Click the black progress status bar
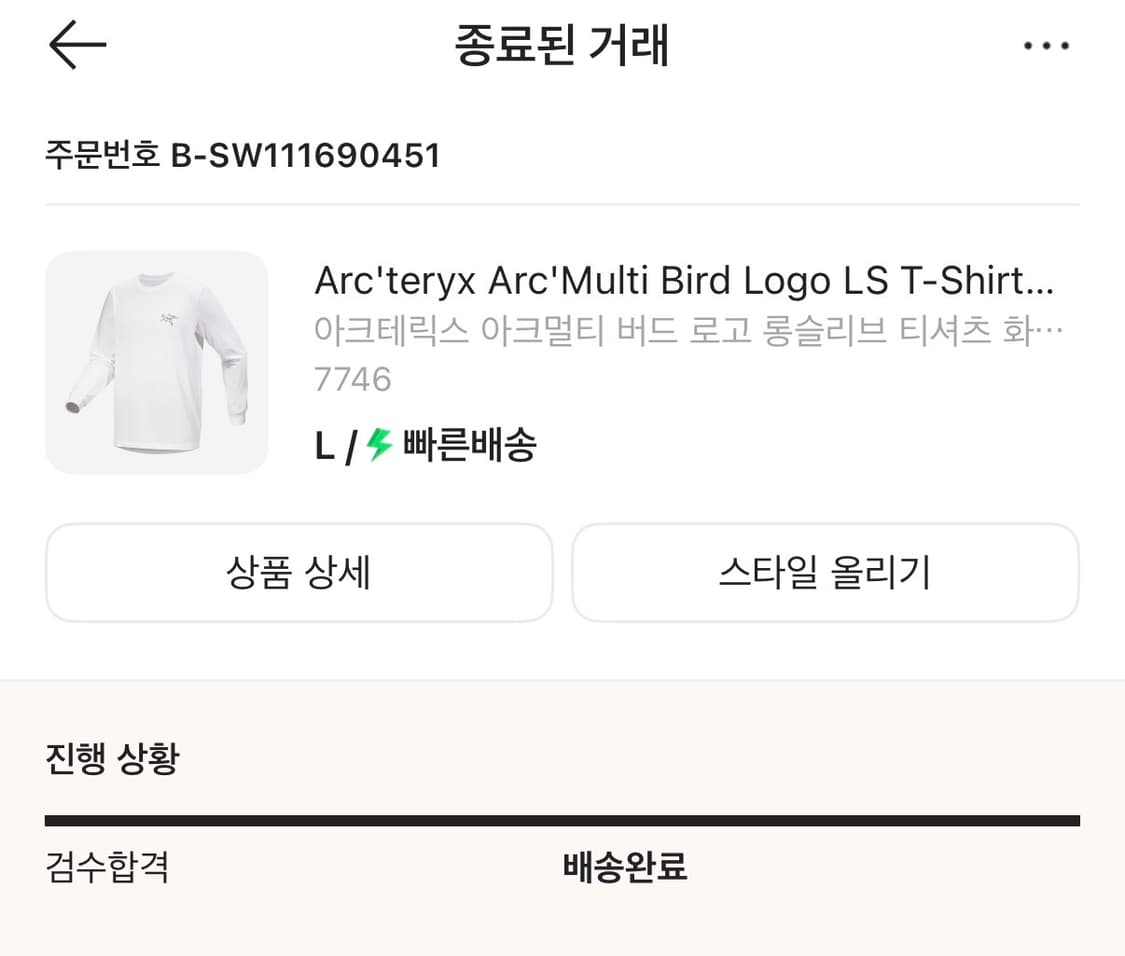The width and height of the screenshot is (1125, 956). pyautogui.click(x=562, y=821)
